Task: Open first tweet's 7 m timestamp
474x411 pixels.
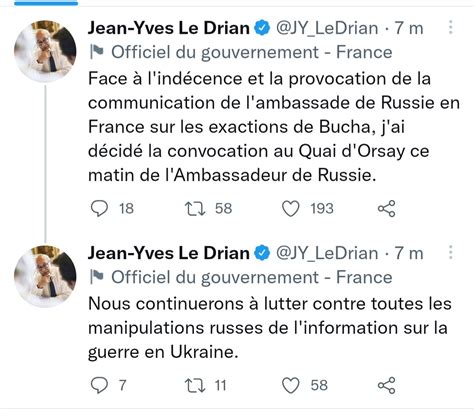Action: (409, 28)
